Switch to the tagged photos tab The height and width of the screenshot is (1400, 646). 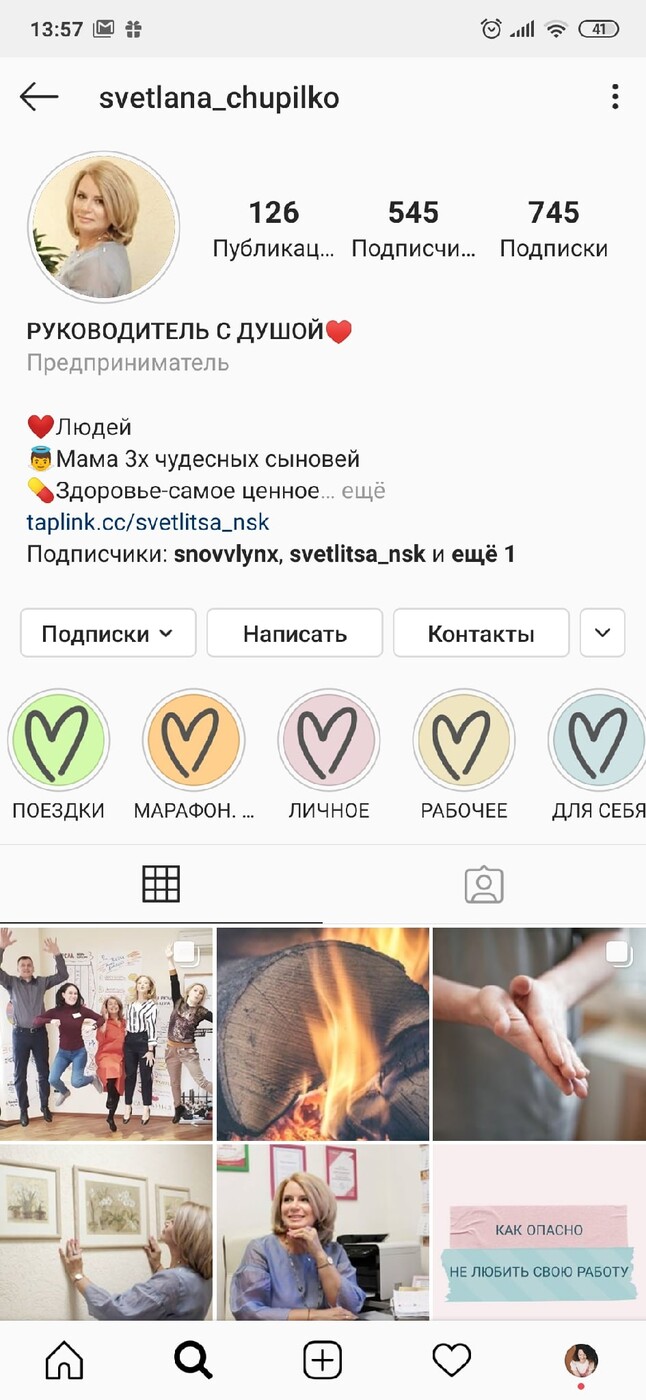(x=484, y=884)
